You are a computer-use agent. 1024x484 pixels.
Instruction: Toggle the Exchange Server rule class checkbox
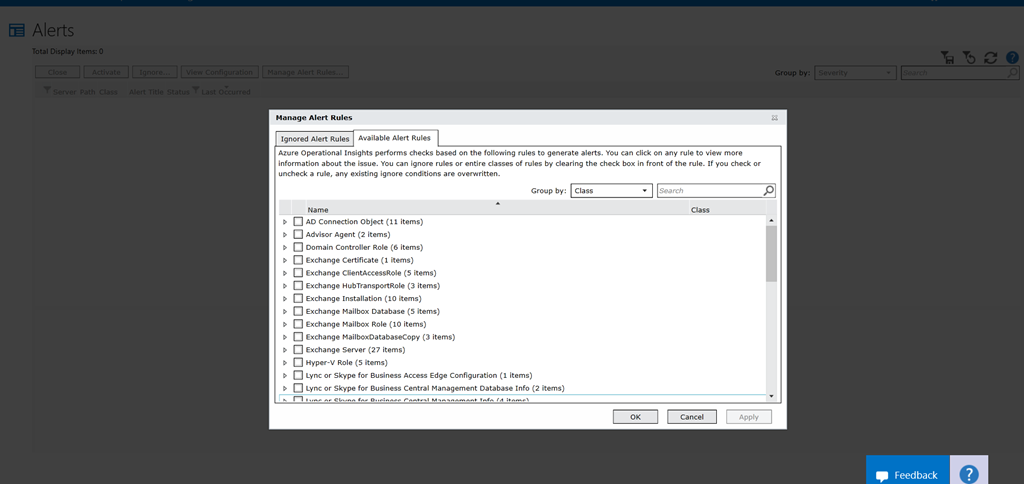point(298,350)
